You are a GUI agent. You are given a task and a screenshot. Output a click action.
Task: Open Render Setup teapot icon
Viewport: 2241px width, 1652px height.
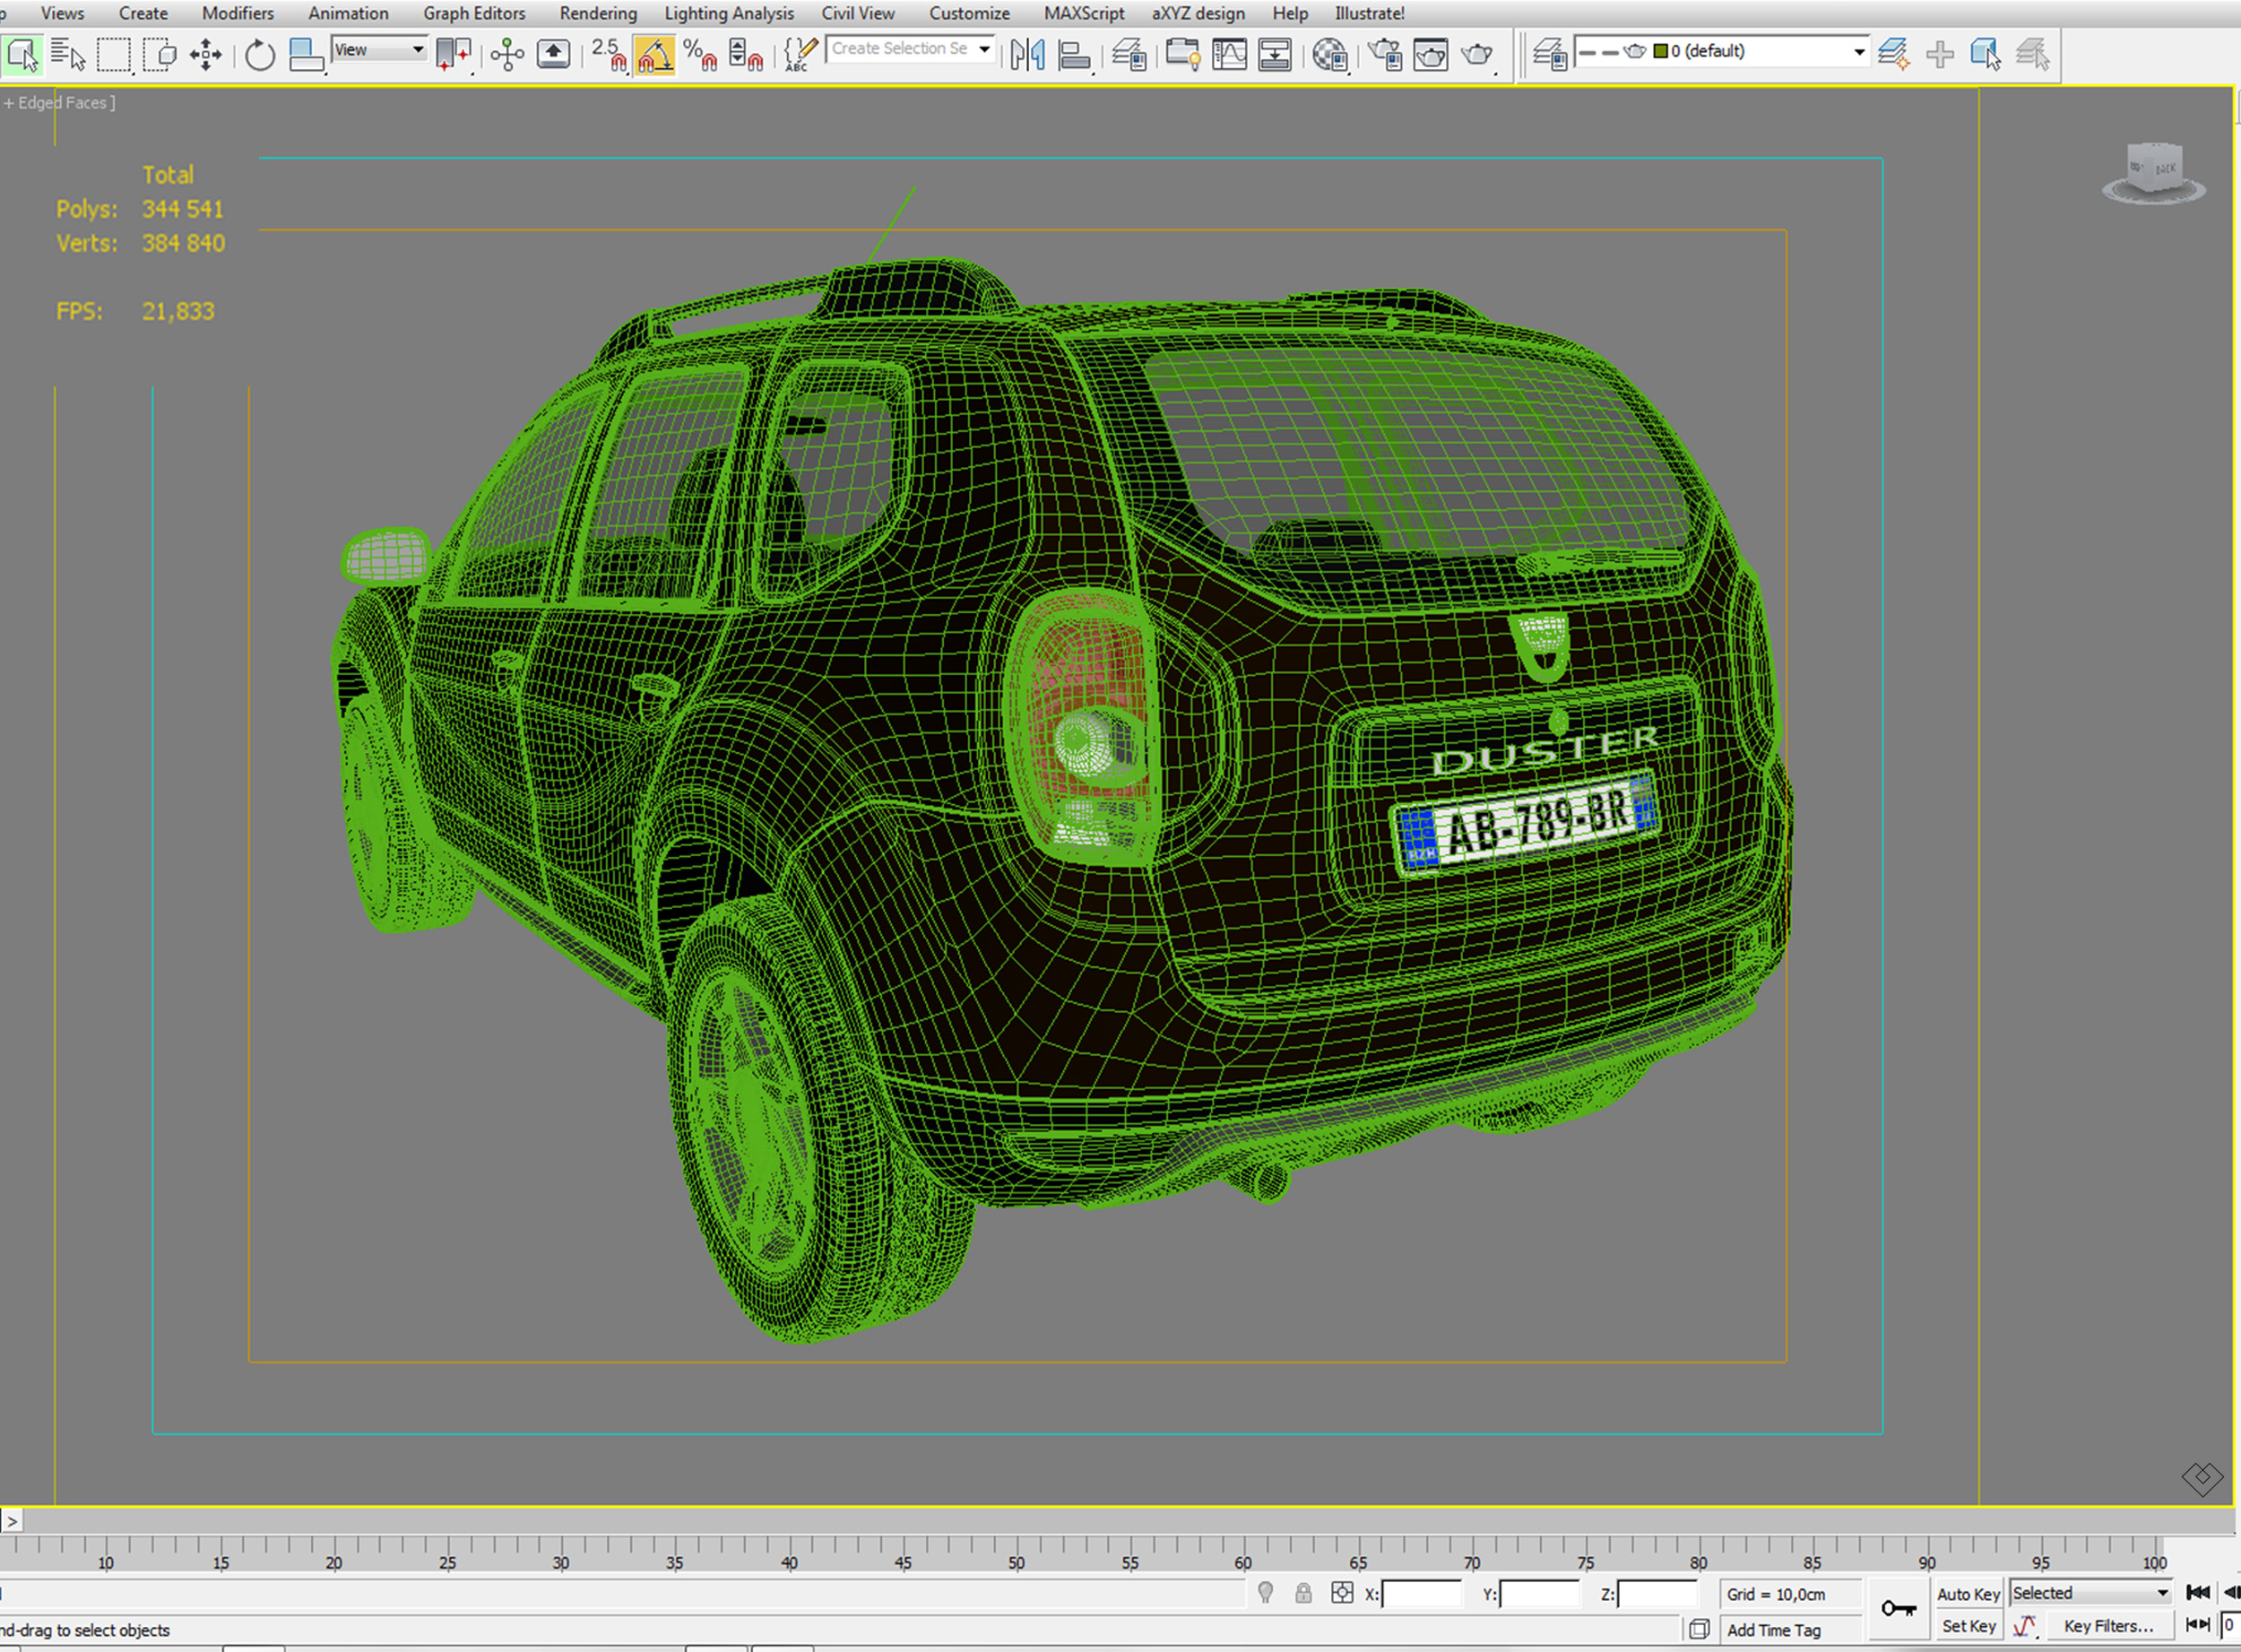tap(1385, 54)
